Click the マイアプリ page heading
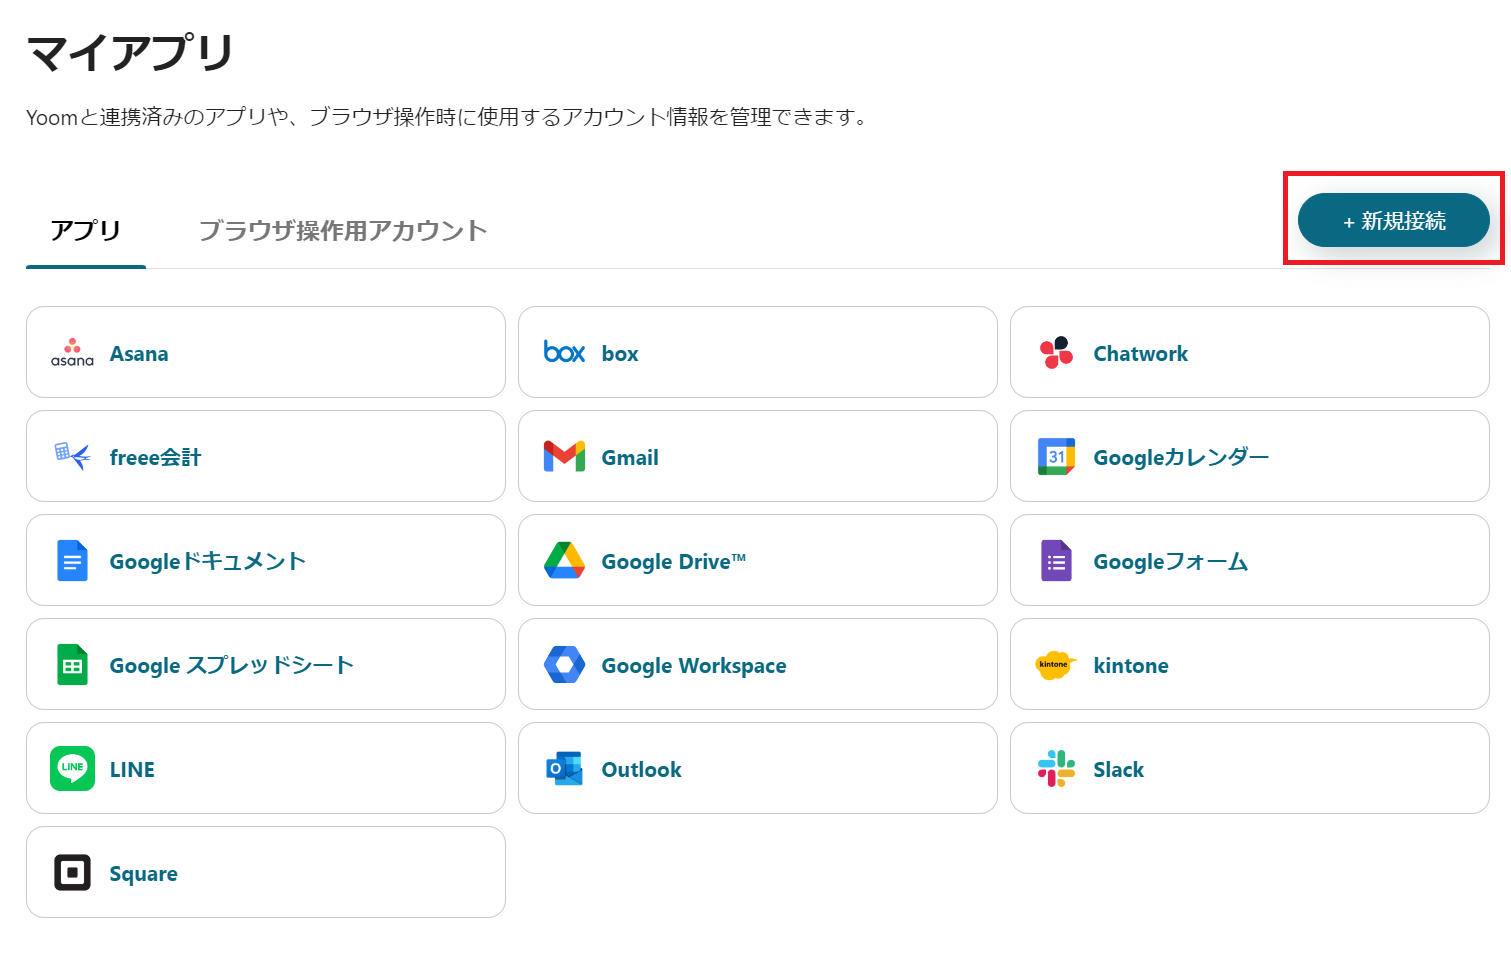This screenshot has height=954, width=1511. (130, 53)
